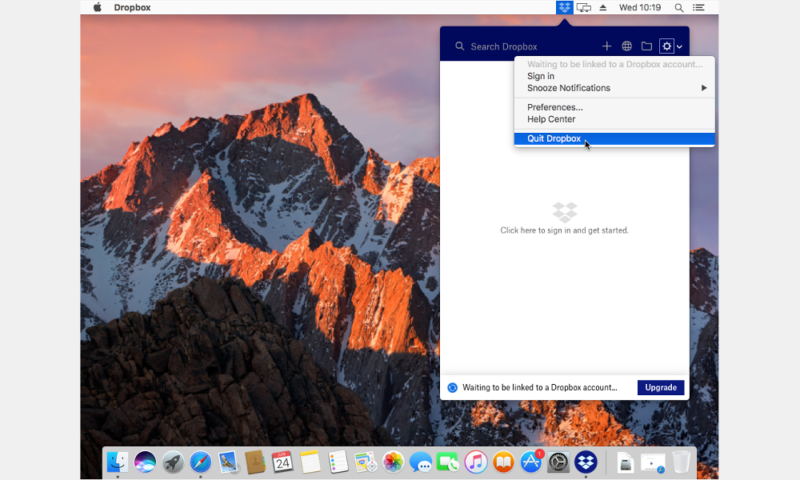Click the clock showing Wed 10:19
800x480 pixels.
pyautogui.click(x=640, y=8)
